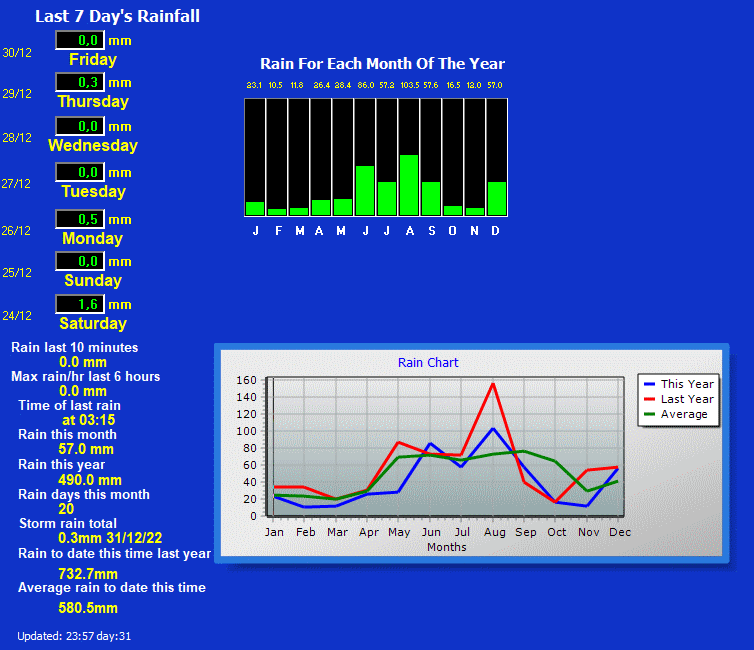Select Wednesday's 0,0 rainfall value box
Image resolution: width=754 pixels, height=650 pixels.
coord(80,126)
